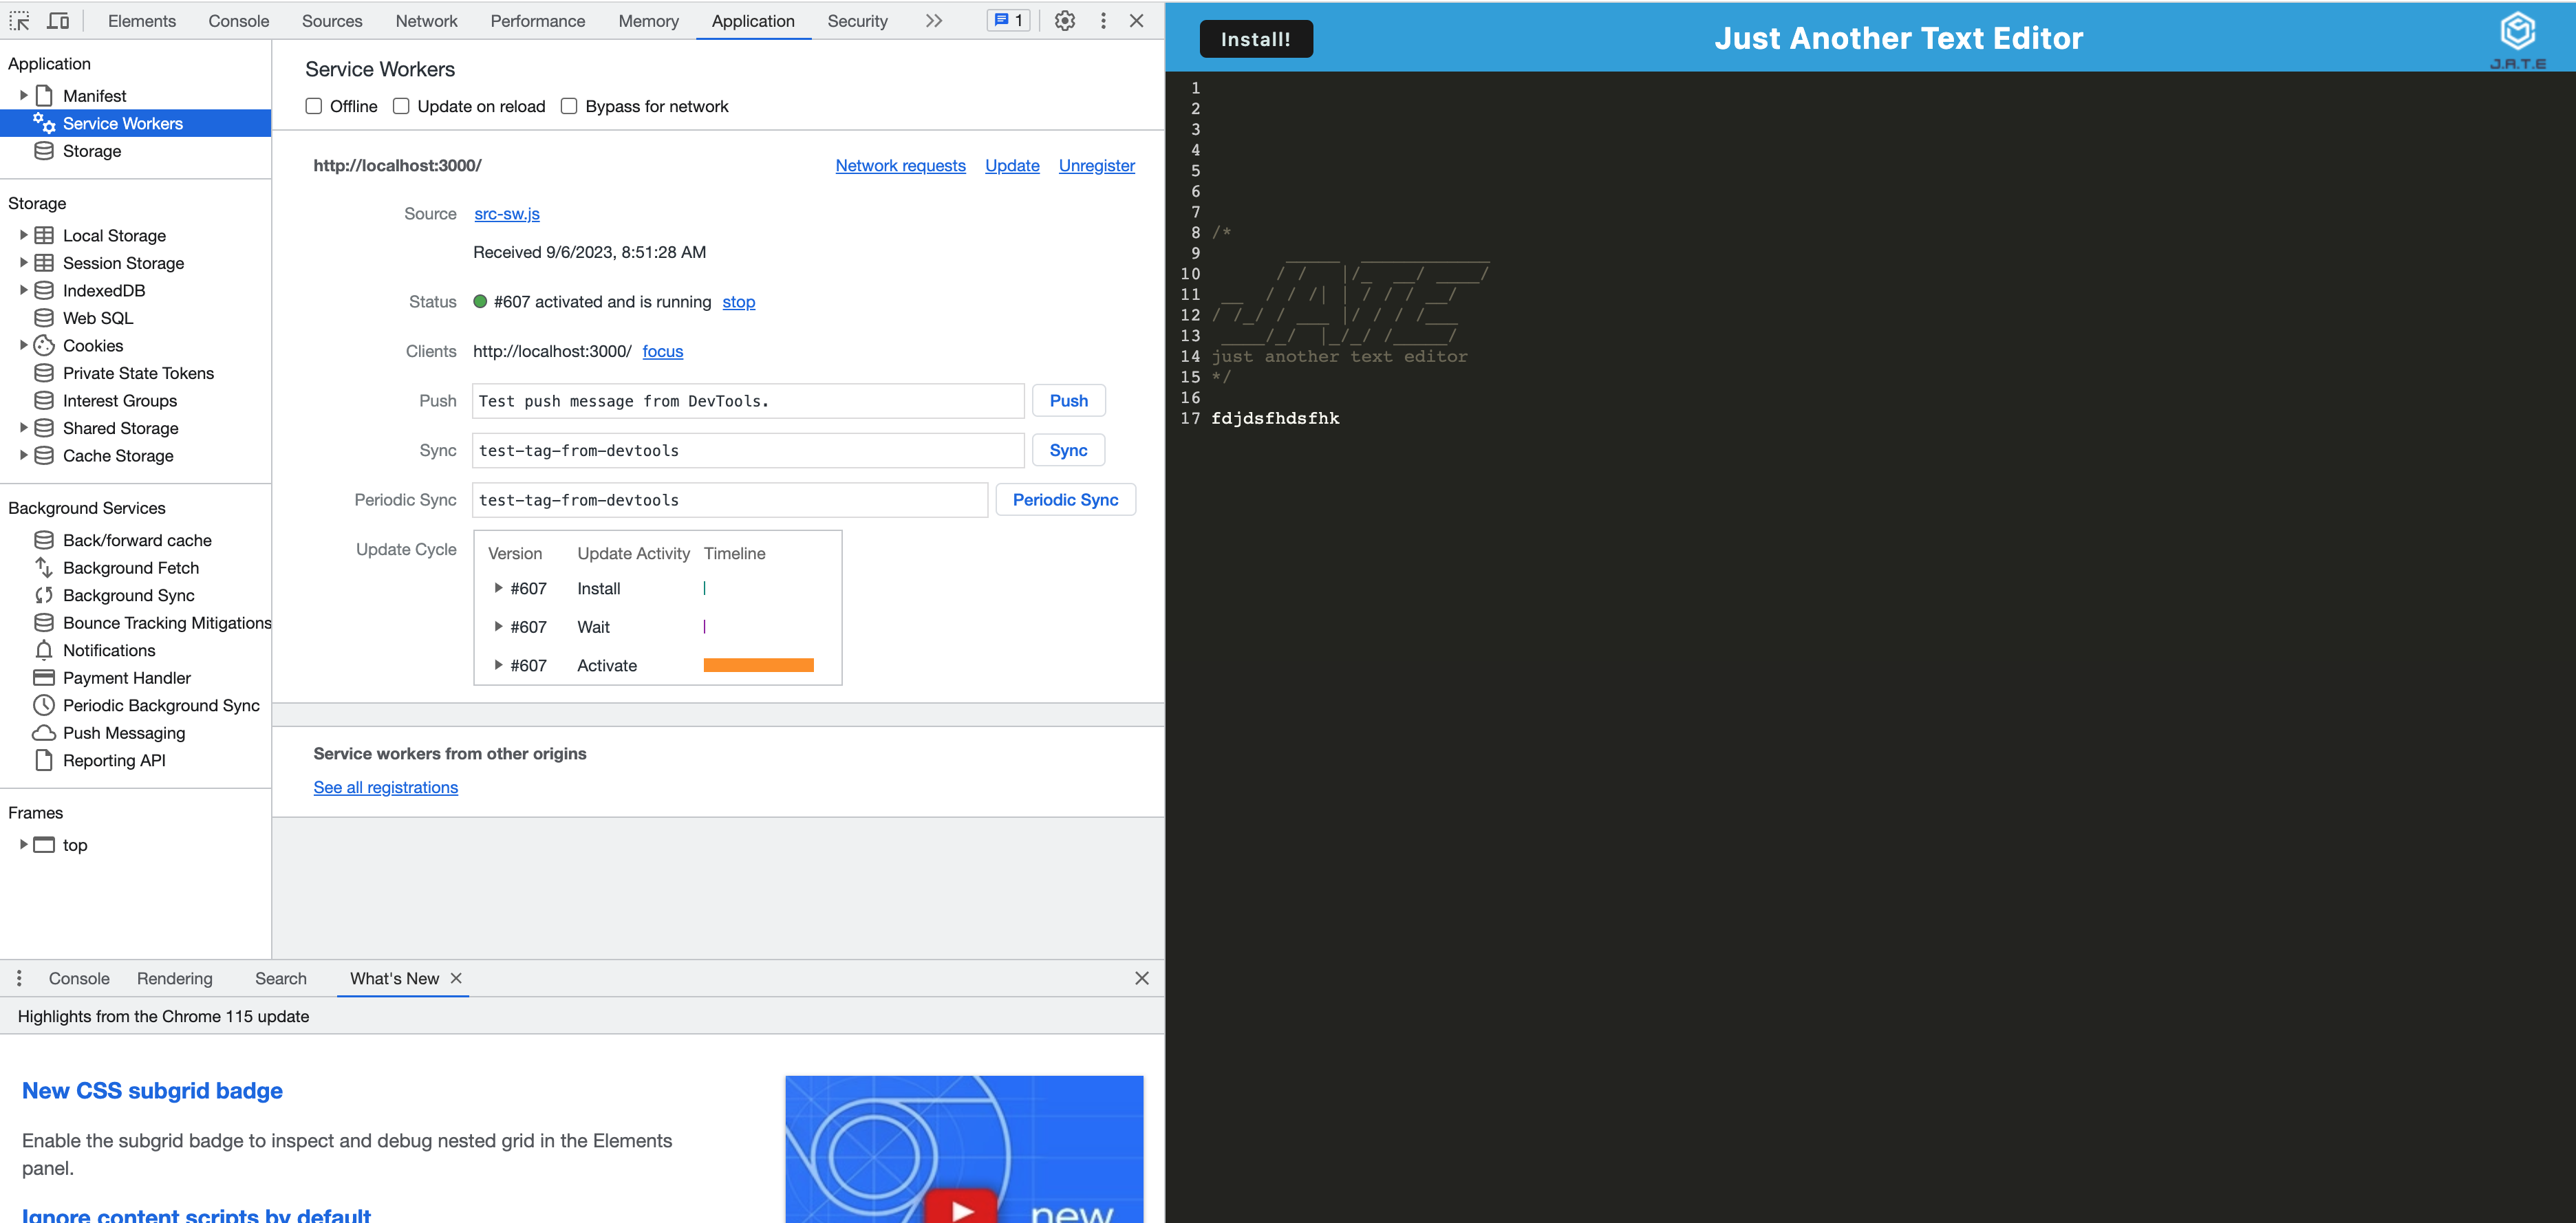2576x1223 pixels.
Task: Toggle Bypass for network checkbox
Action: [x=569, y=106]
